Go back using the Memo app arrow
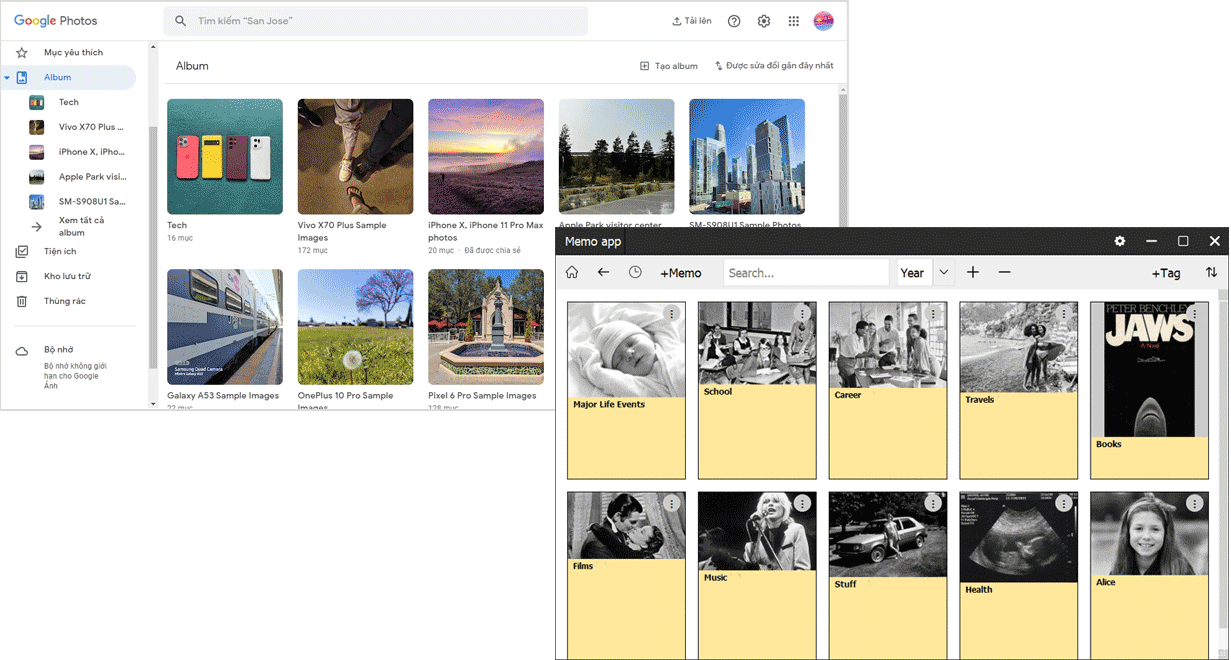This screenshot has height=660, width=1231. pos(603,273)
